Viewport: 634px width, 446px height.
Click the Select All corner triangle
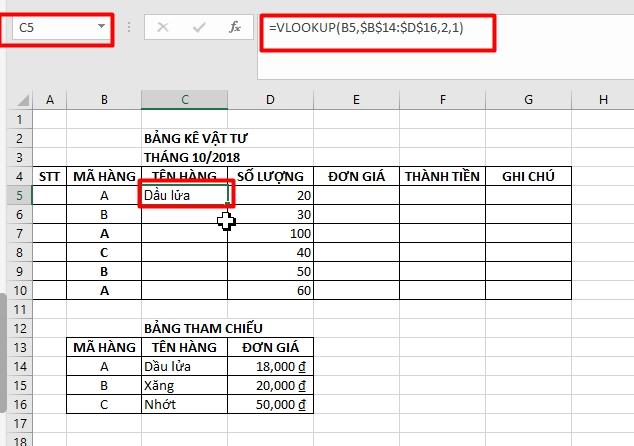(x=23, y=100)
